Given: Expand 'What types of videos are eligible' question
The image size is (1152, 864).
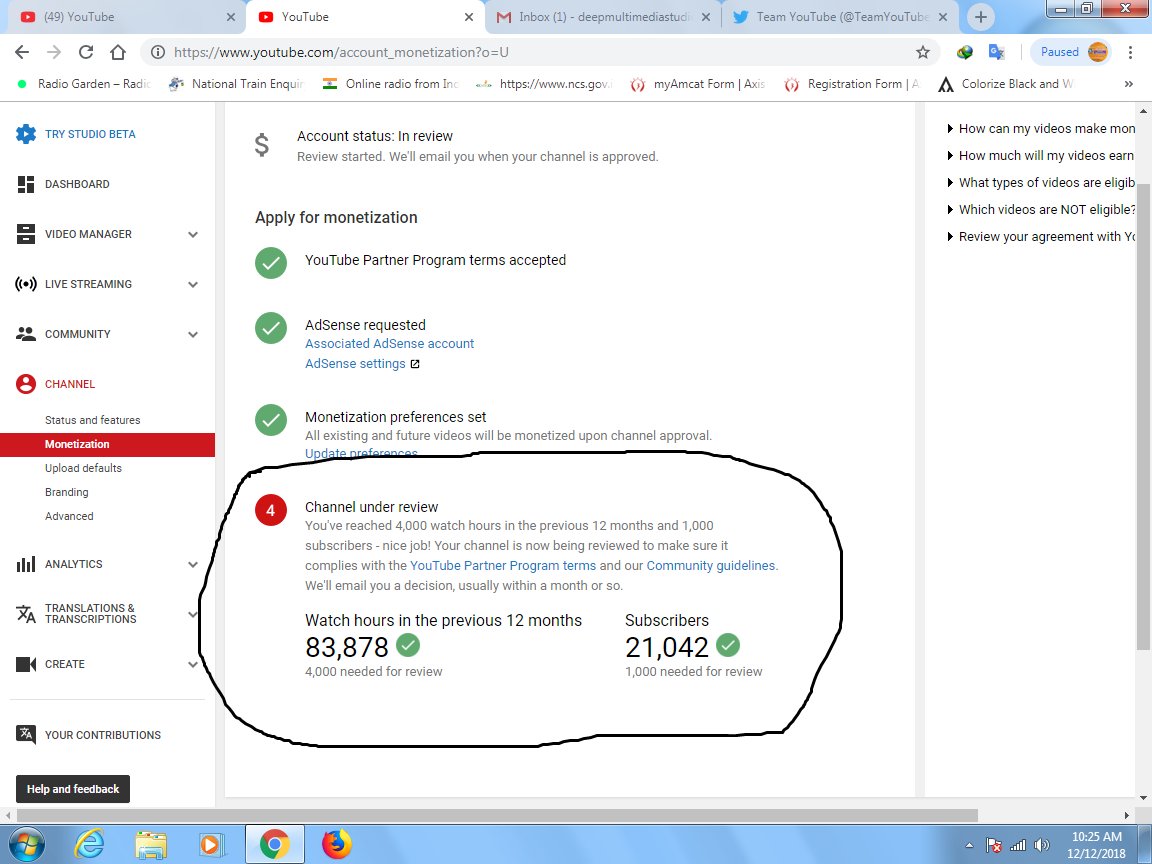Looking at the screenshot, I should tap(1041, 182).
